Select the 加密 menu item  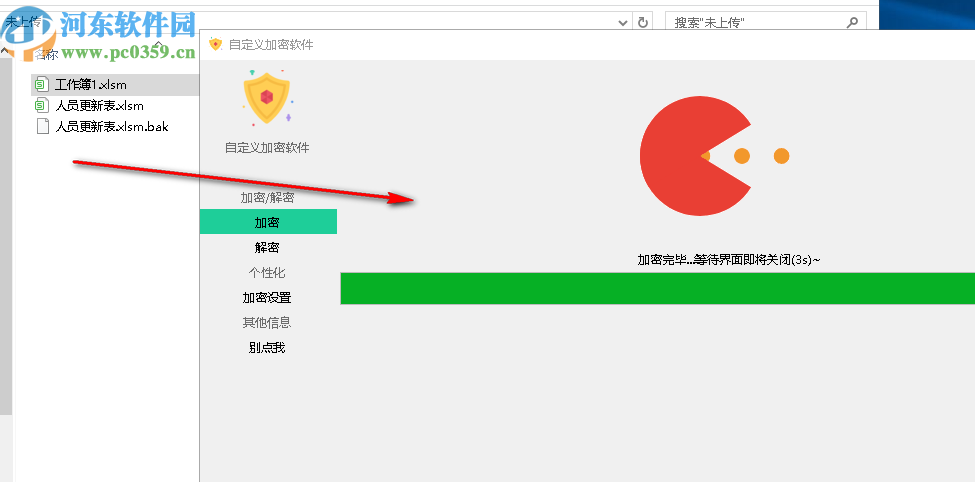[x=268, y=222]
